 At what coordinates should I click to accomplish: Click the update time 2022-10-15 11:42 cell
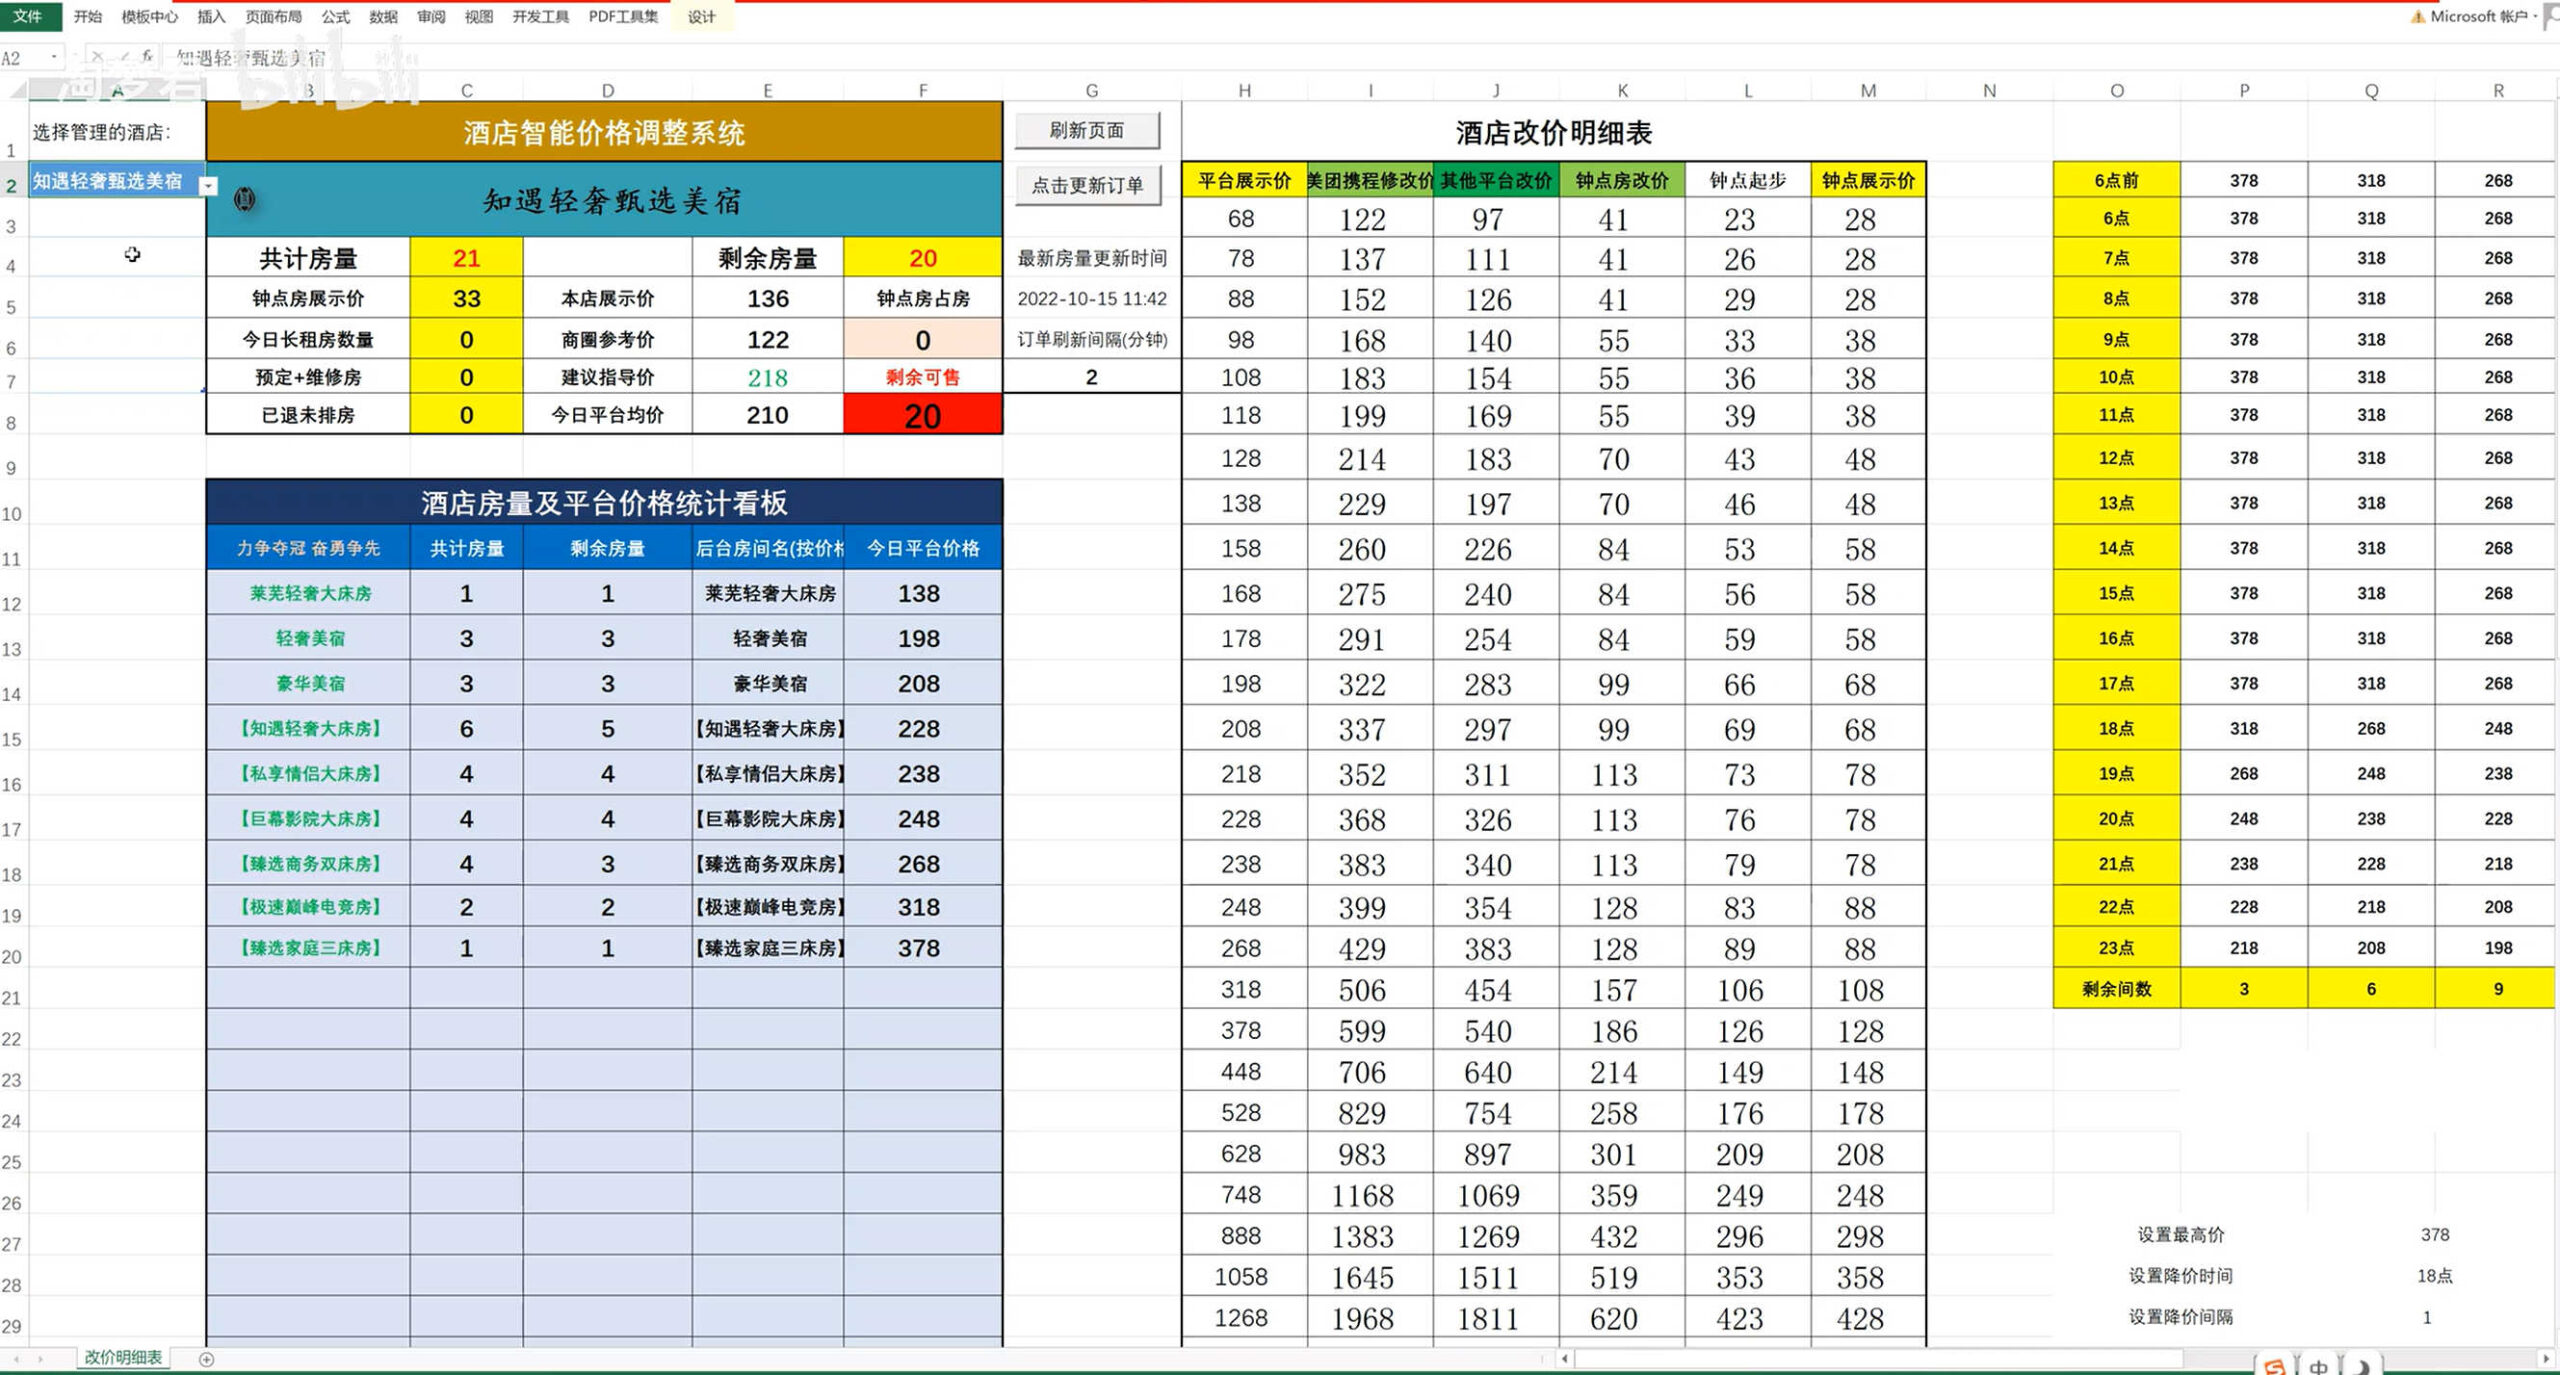coord(1092,298)
